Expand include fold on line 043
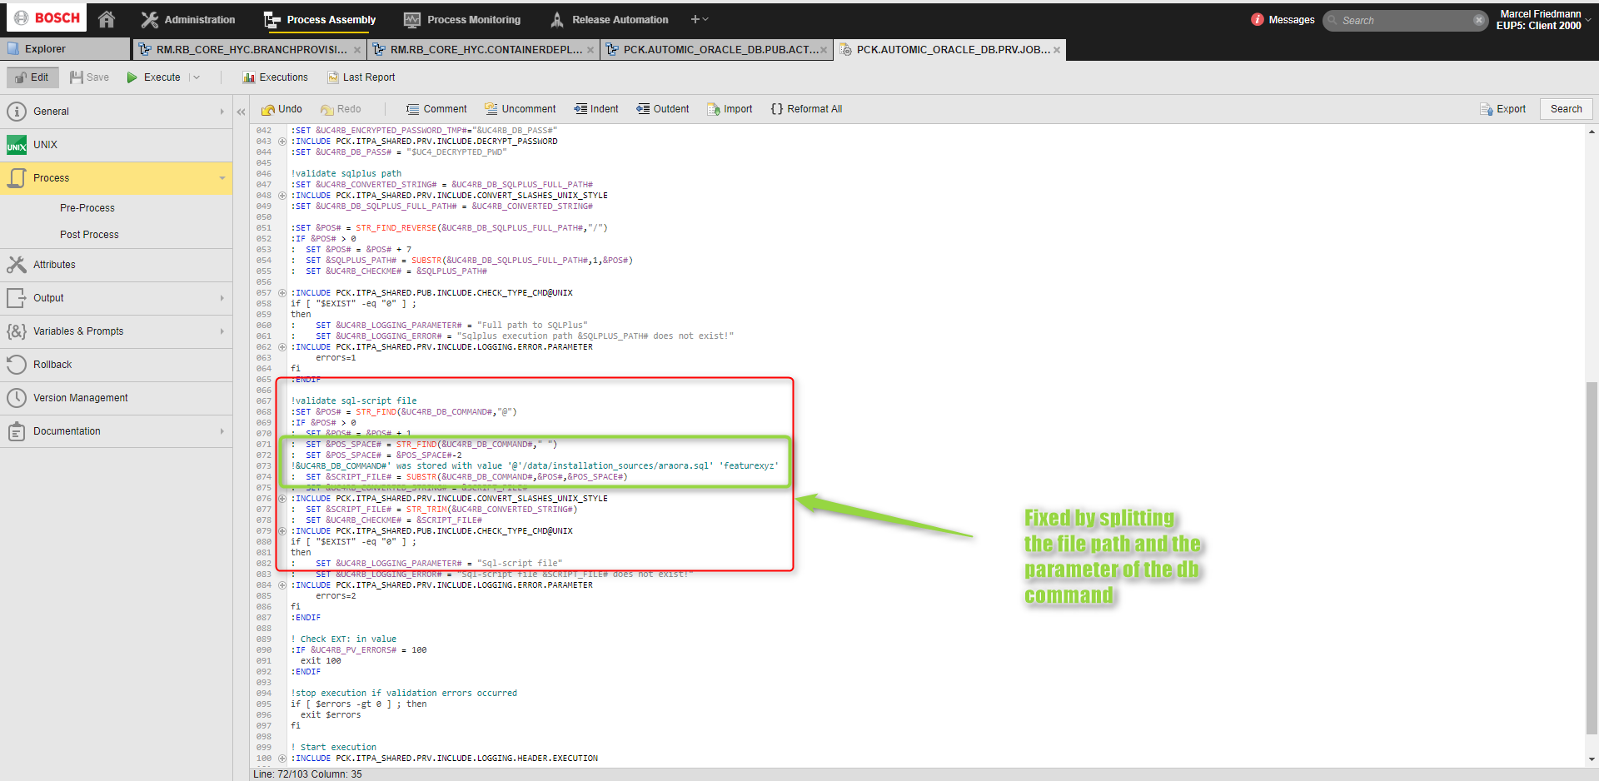The width and height of the screenshot is (1599, 781). [x=282, y=141]
